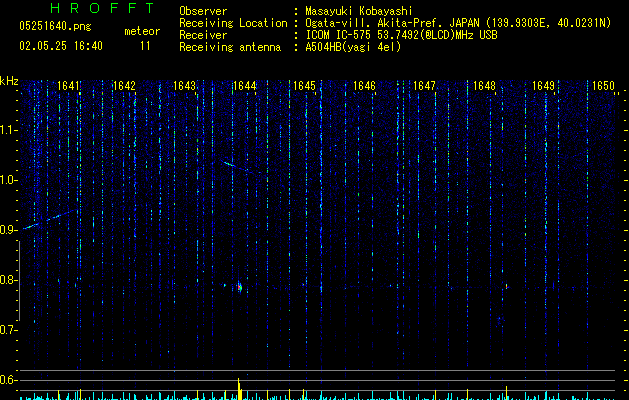Viewport: 629px width, 400px height.
Task: Click the 1650 time marker
Action: click(x=603, y=86)
